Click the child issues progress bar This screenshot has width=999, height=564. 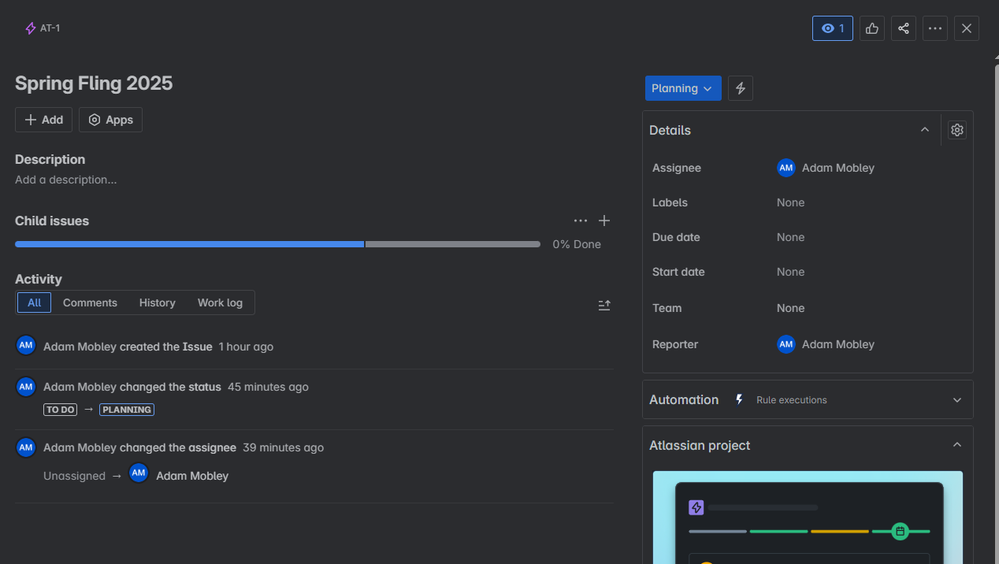(x=278, y=244)
